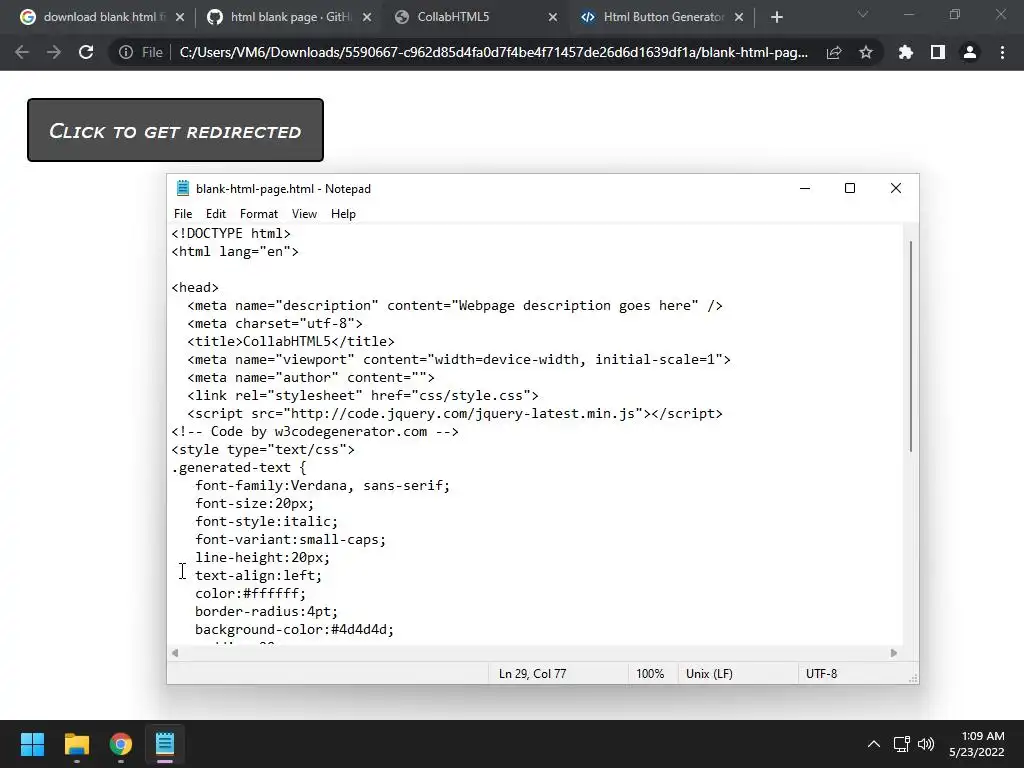Click the '<title>CollabHTML5</title>' line
Screen dimensions: 1024x768
click(x=291, y=341)
